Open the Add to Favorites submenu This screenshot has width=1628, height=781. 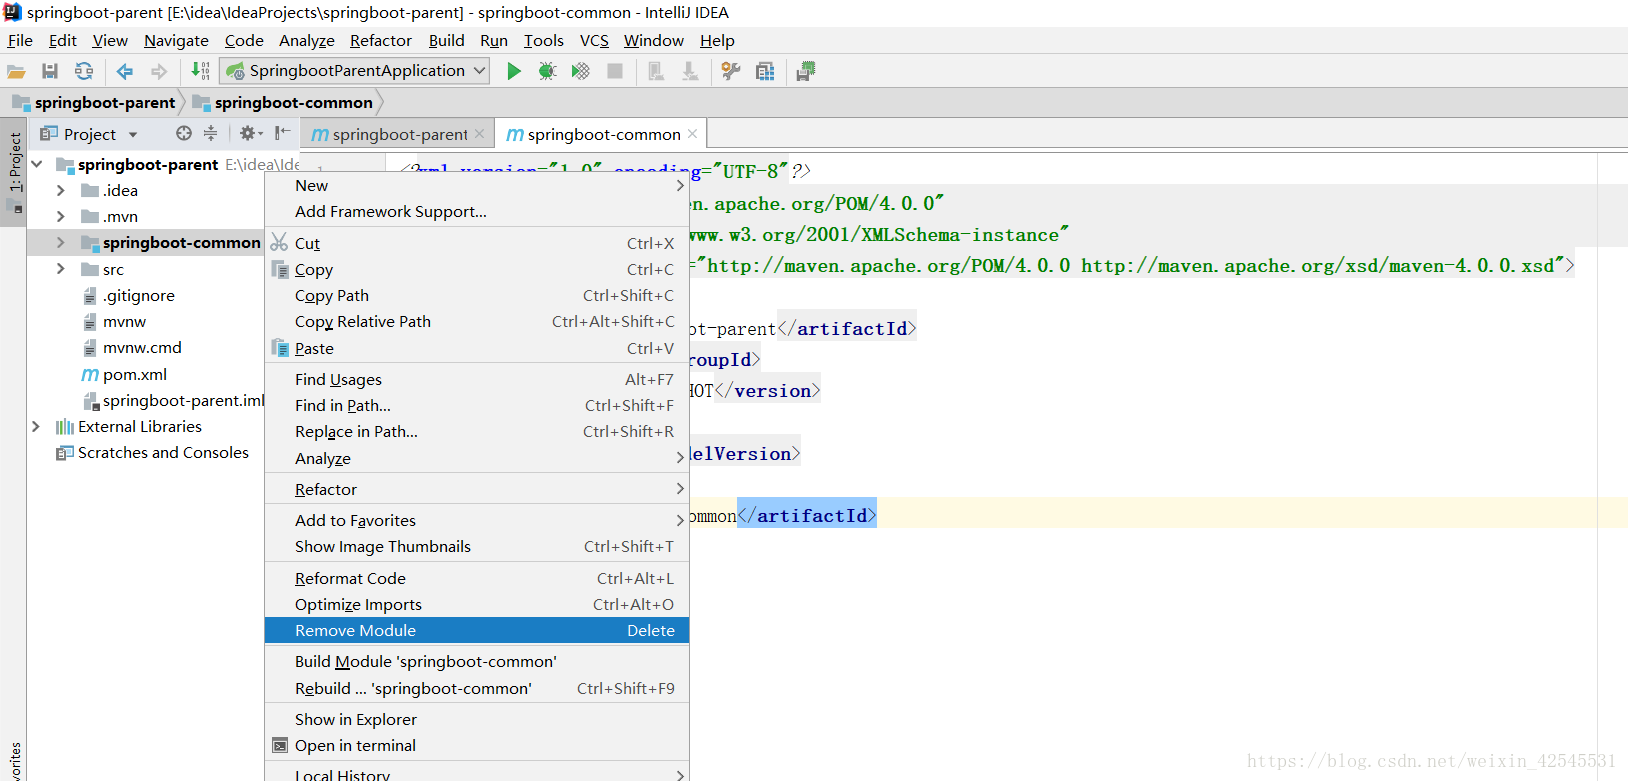(477, 520)
